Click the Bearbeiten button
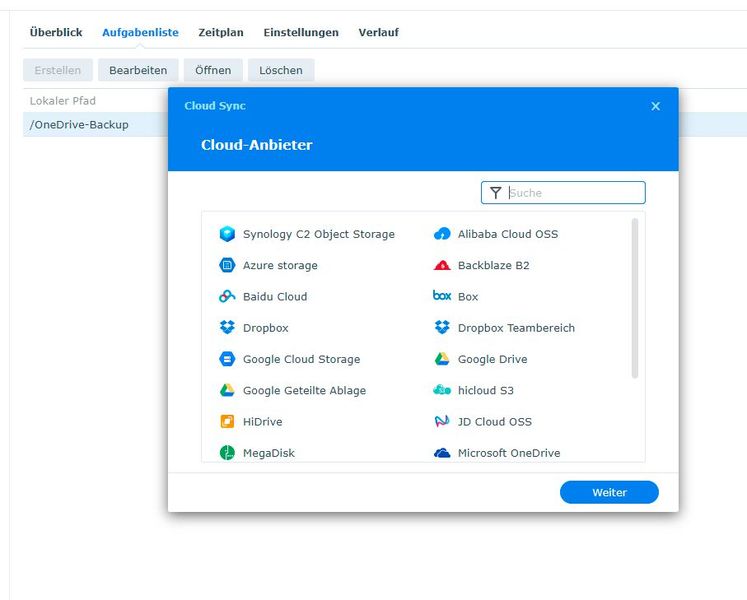The width and height of the screenshot is (747, 600). pyautogui.click(x=138, y=70)
